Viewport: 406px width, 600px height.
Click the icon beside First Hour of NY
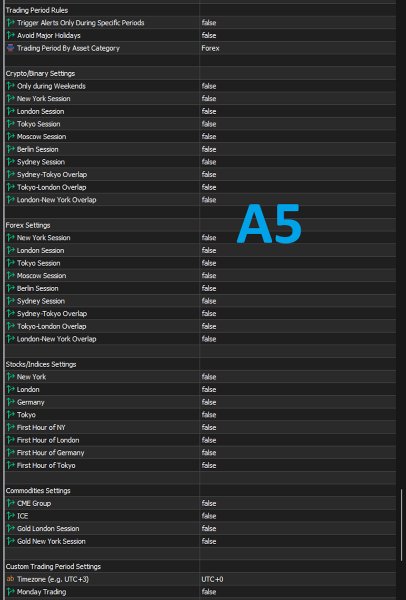pyautogui.click(x=11, y=427)
